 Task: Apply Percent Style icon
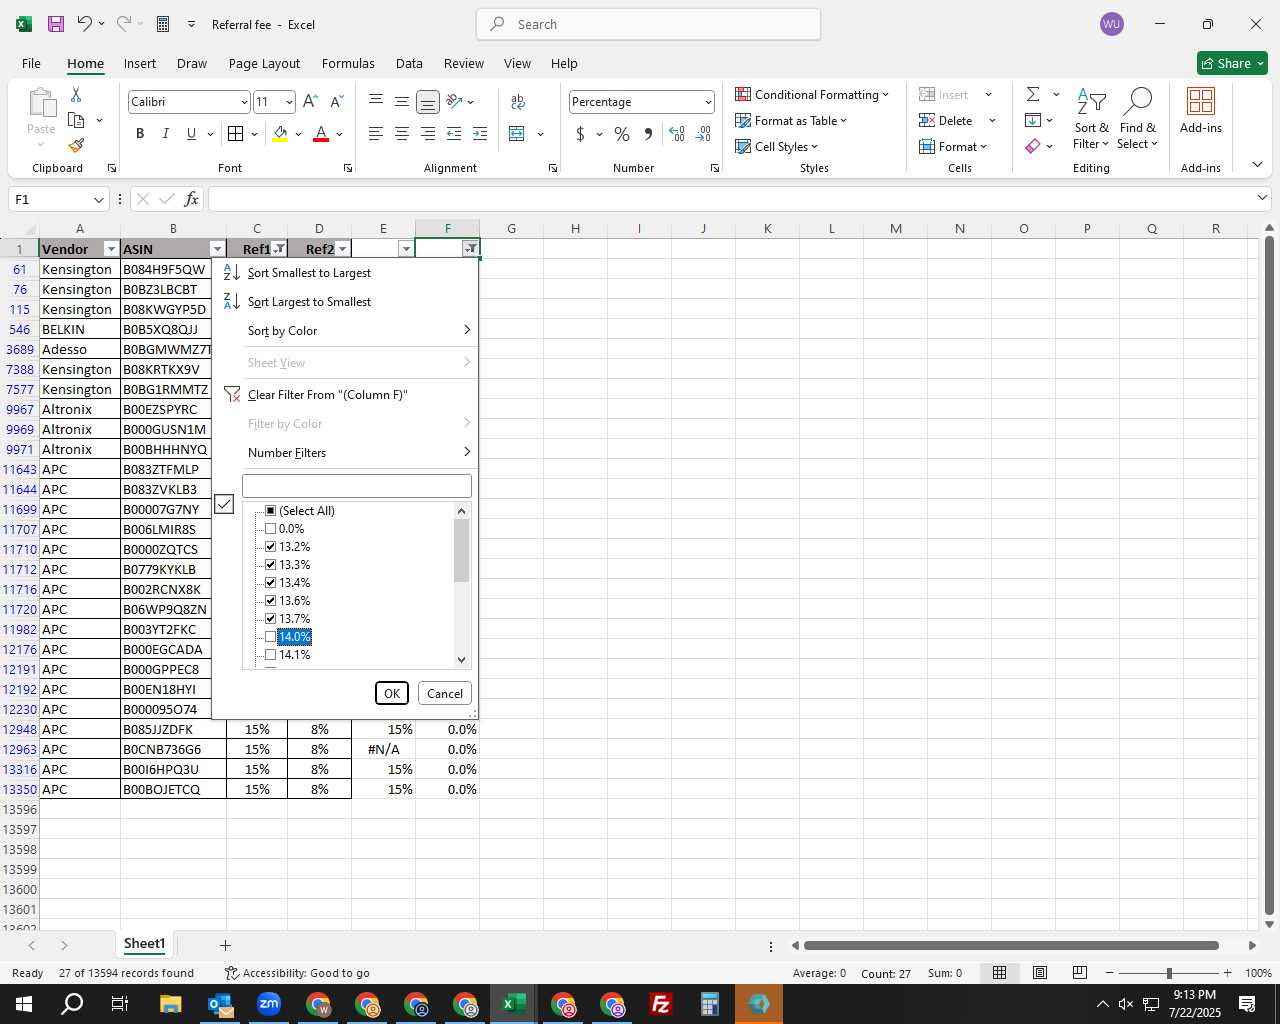pyautogui.click(x=622, y=134)
